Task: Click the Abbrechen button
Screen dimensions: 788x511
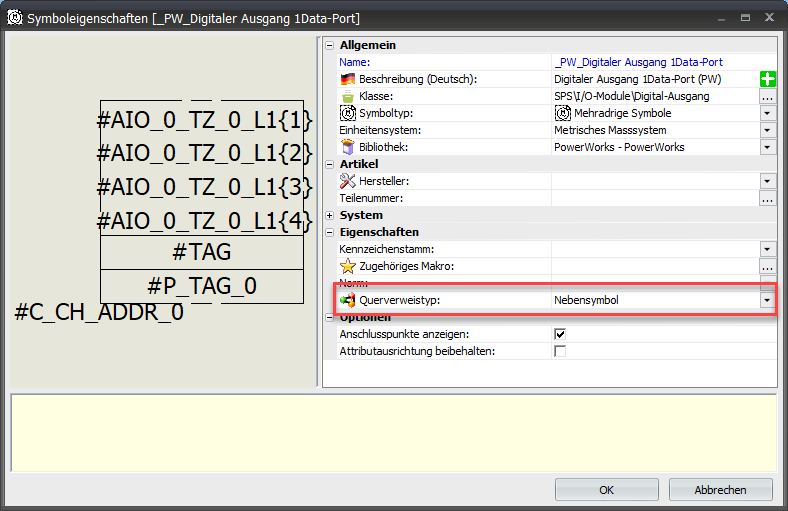Action: point(720,490)
